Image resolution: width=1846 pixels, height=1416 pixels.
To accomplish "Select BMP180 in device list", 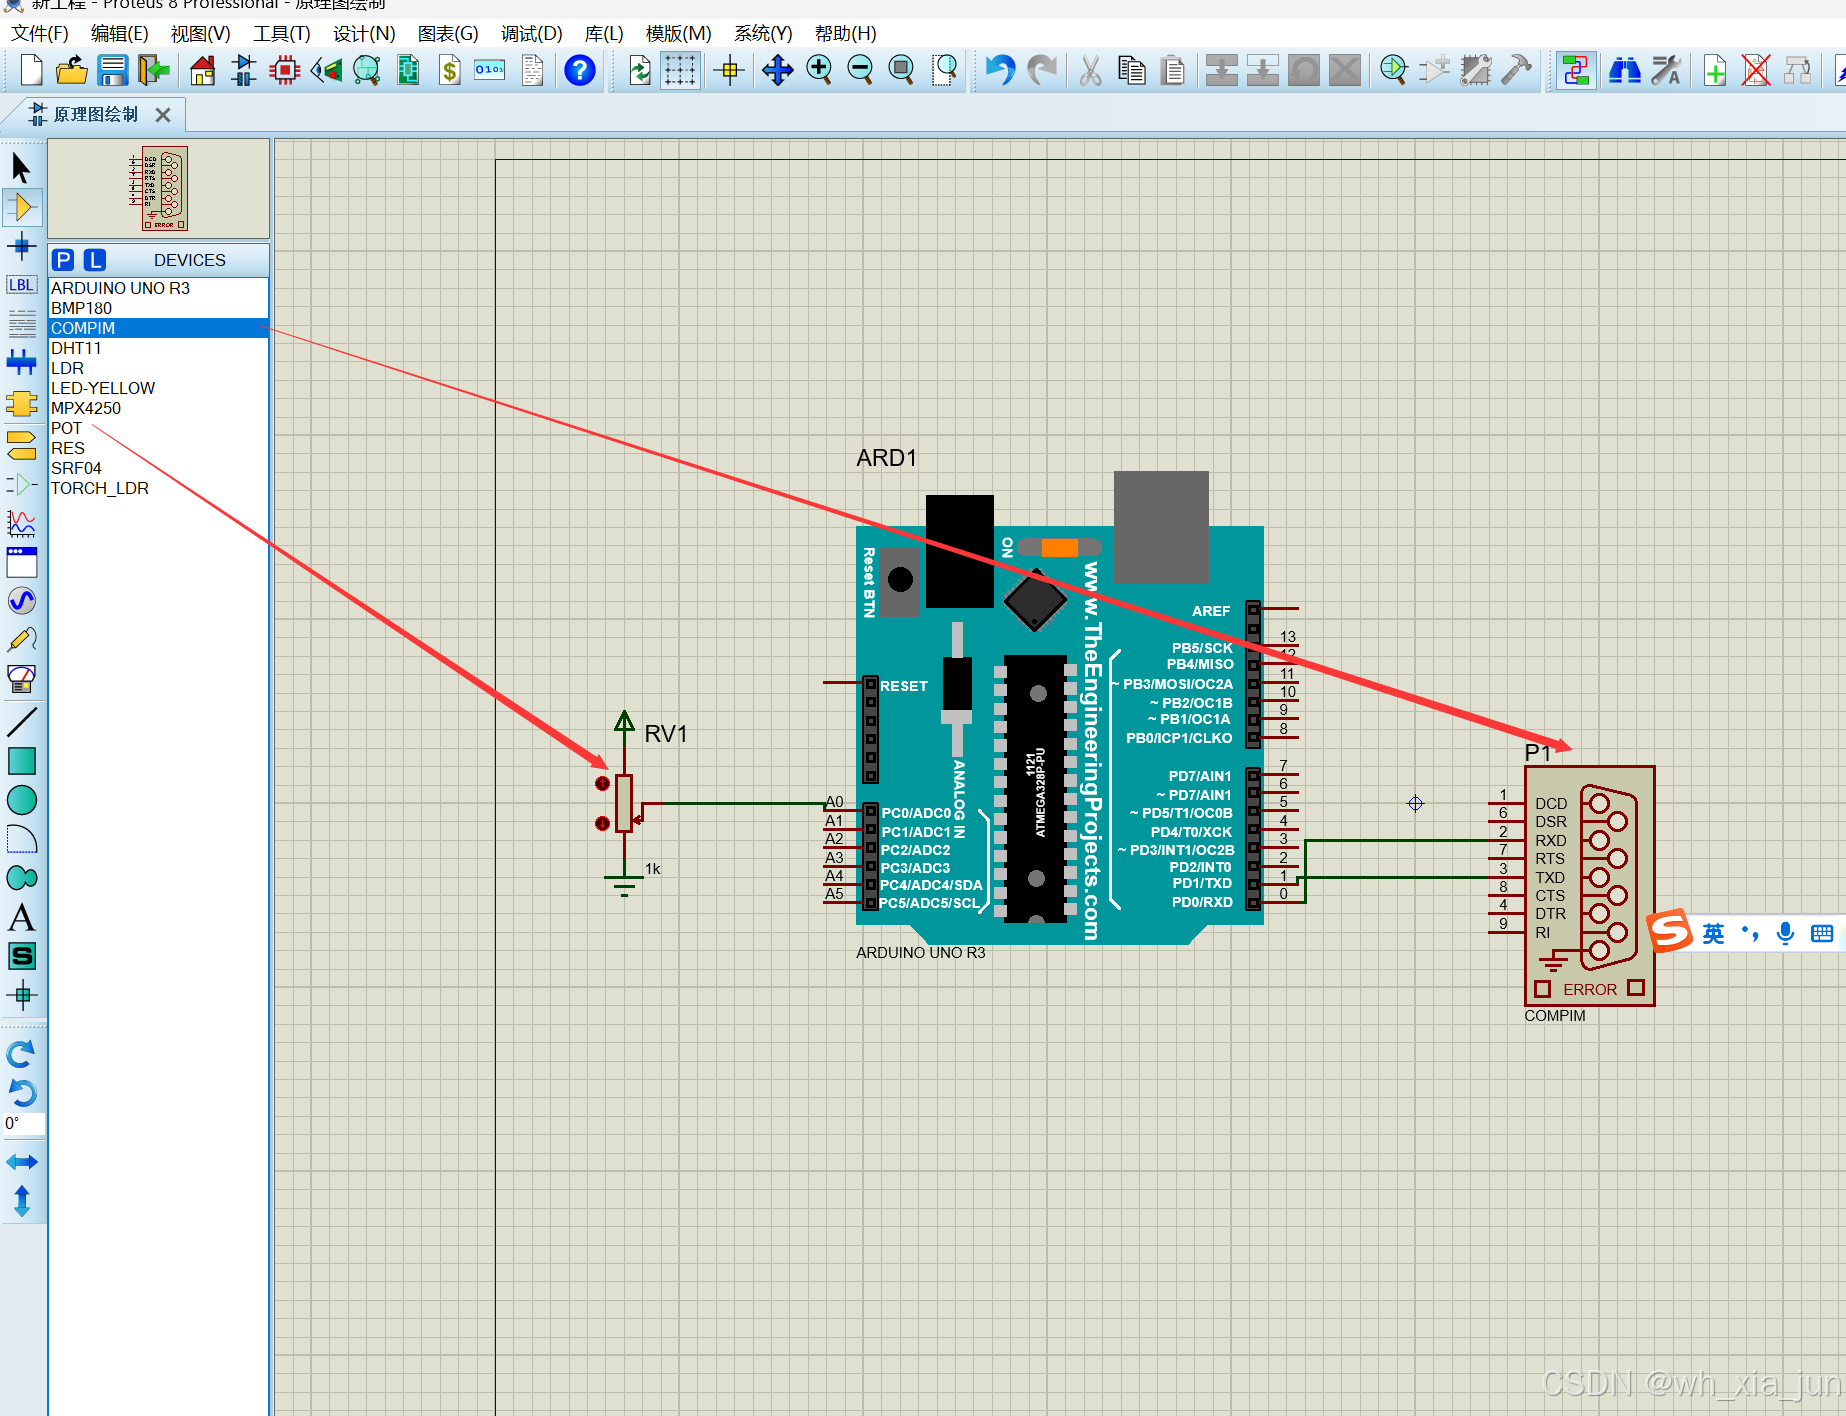I will point(158,308).
